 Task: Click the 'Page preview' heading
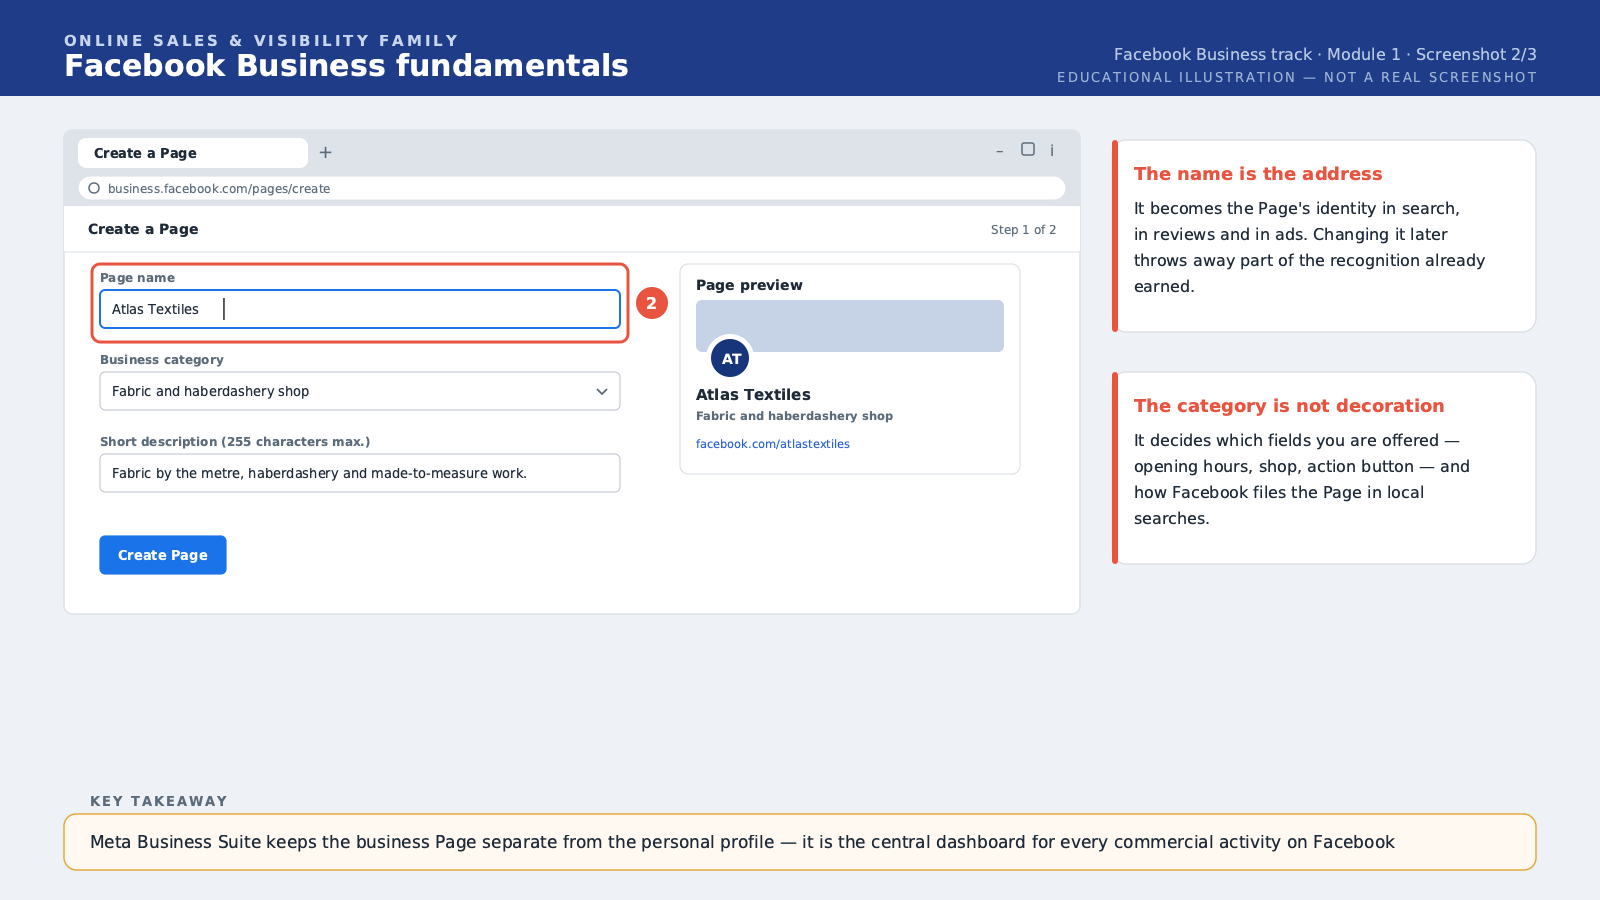point(749,285)
